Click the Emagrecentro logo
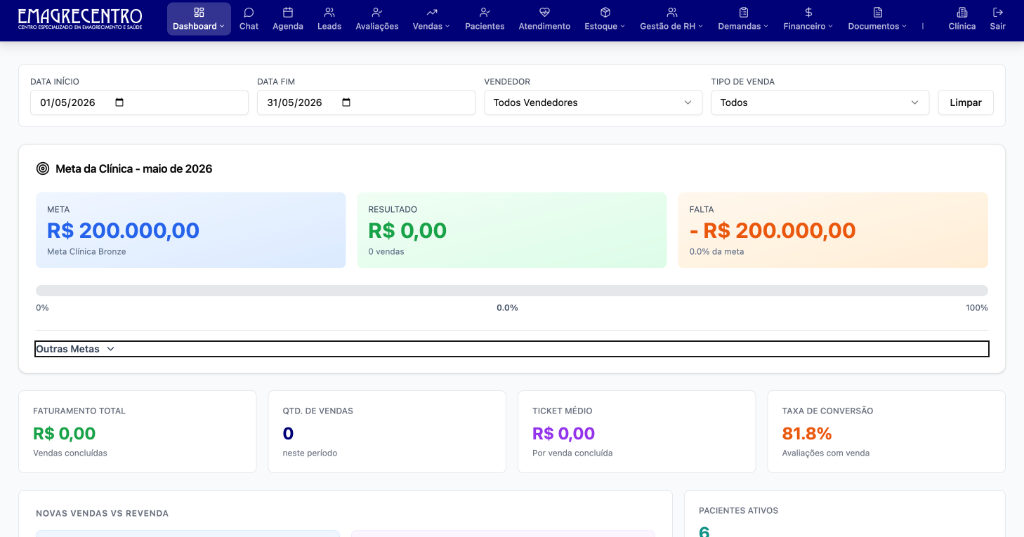Screen dimensions: 1024x537 coord(80,18)
